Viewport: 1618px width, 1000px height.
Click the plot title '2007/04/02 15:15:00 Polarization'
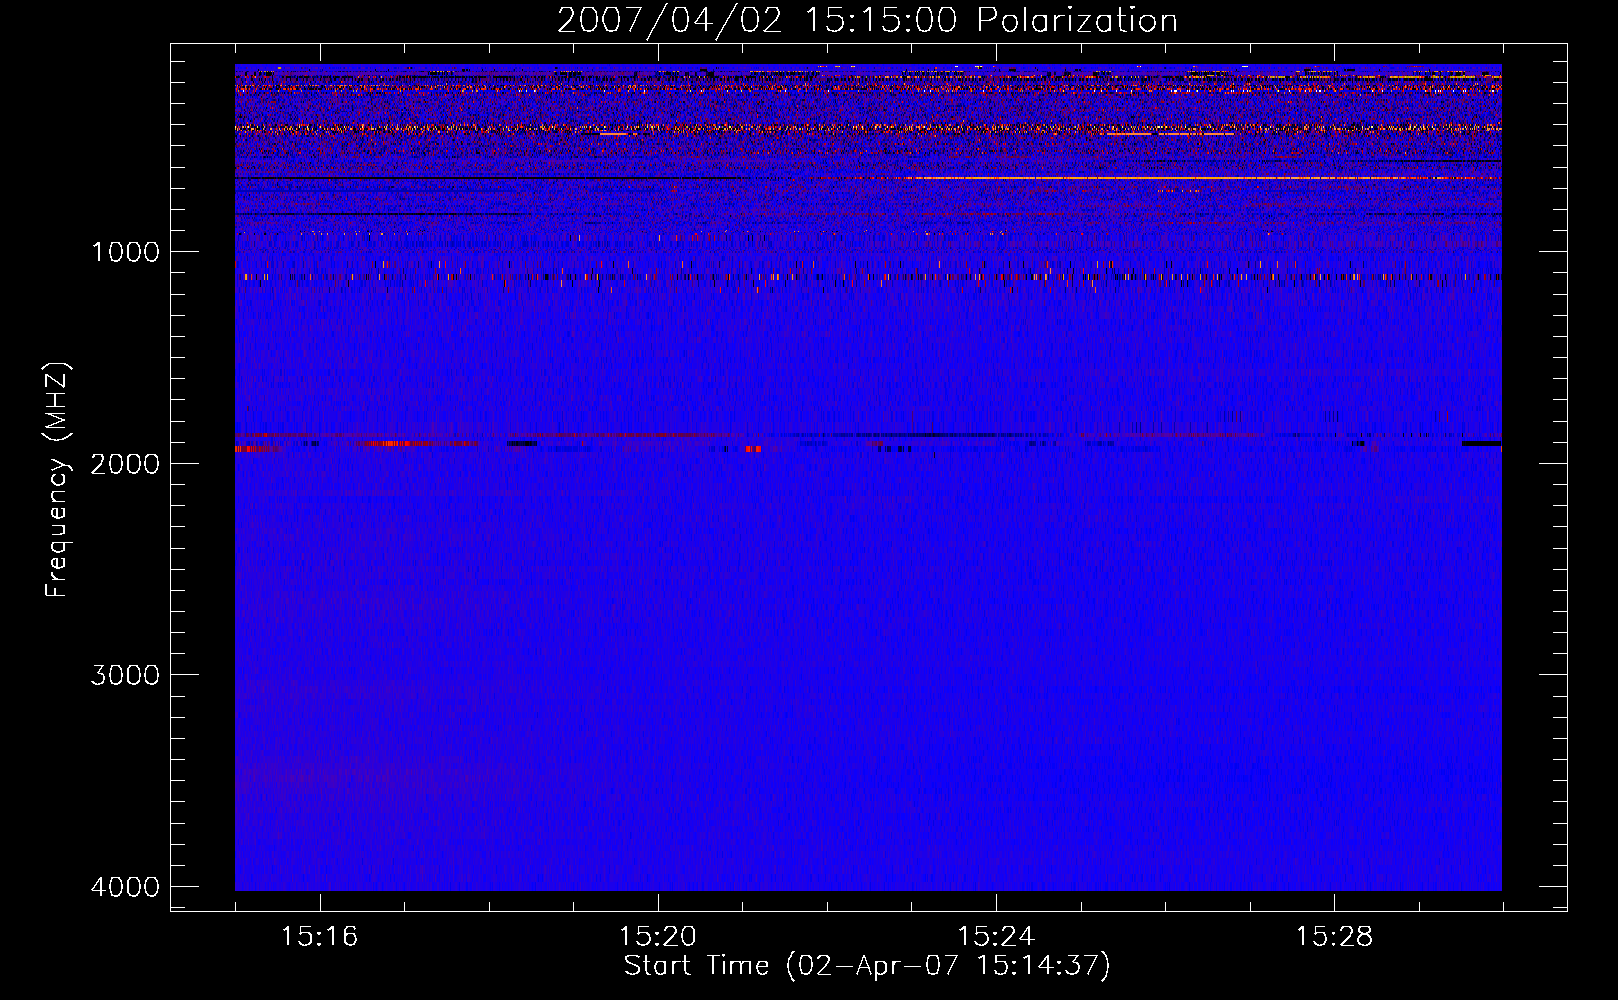click(867, 21)
